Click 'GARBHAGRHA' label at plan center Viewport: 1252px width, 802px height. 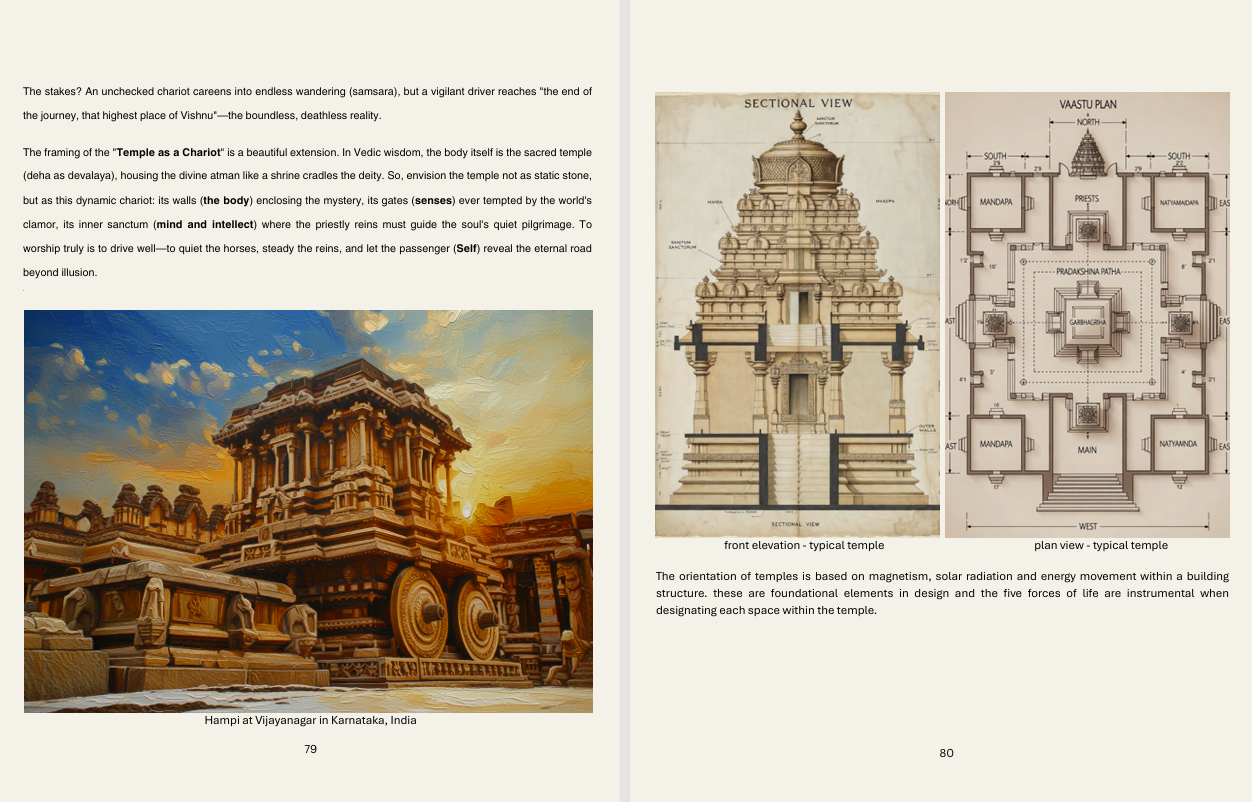pos(1087,324)
